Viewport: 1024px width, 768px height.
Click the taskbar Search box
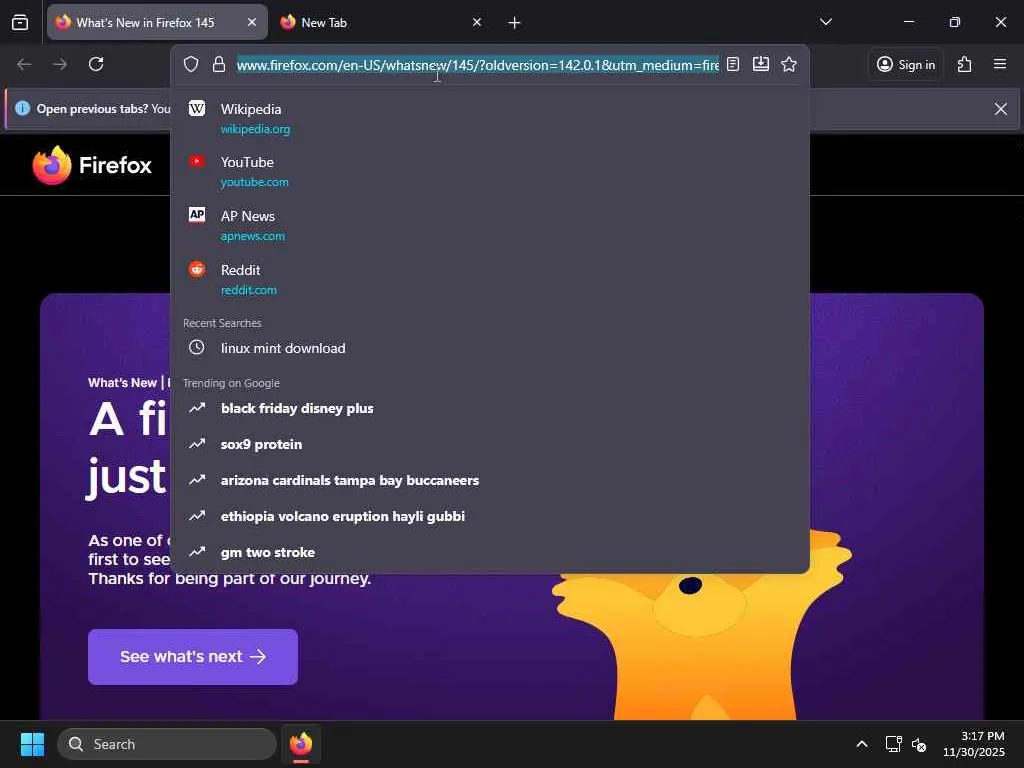tap(167, 744)
